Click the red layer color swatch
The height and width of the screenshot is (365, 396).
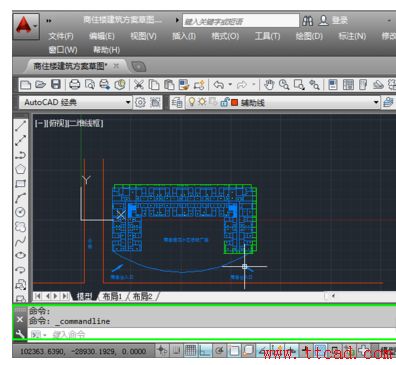235,102
